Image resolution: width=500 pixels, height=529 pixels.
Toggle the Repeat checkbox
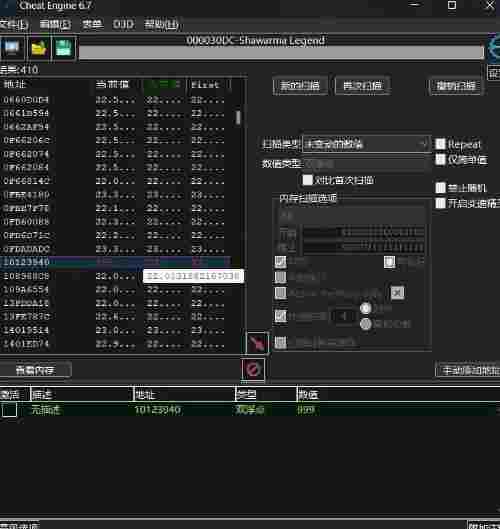click(x=440, y=144)
